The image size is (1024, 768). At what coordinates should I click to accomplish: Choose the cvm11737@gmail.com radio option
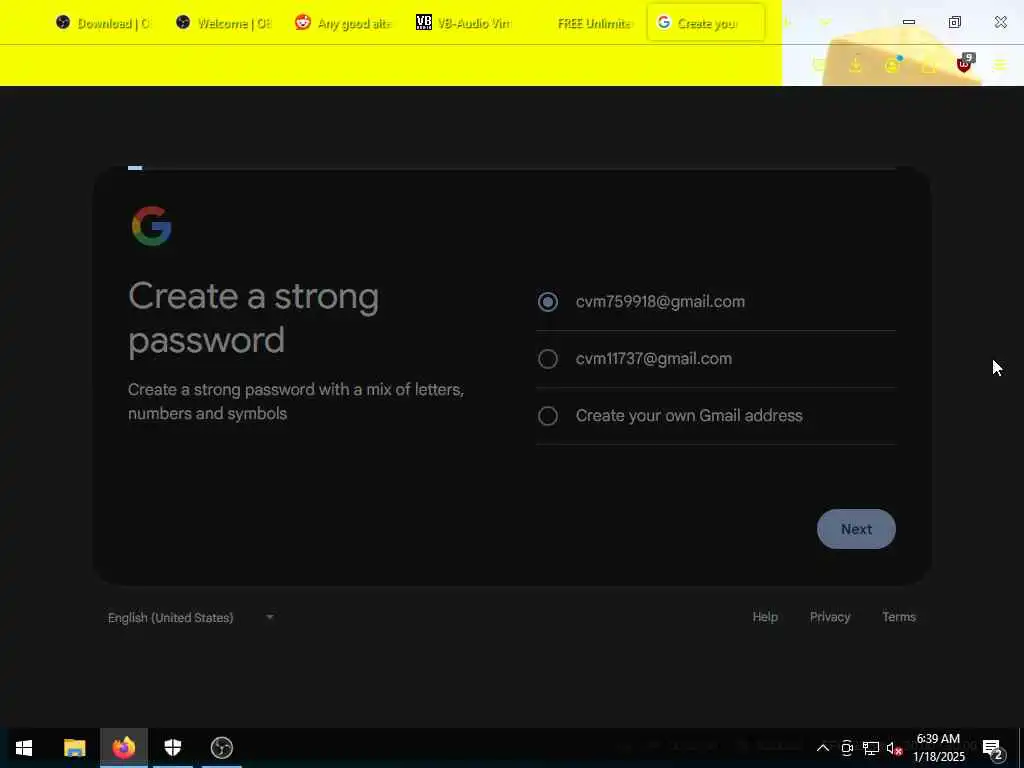pyautogui.click(x=547, y=359)
